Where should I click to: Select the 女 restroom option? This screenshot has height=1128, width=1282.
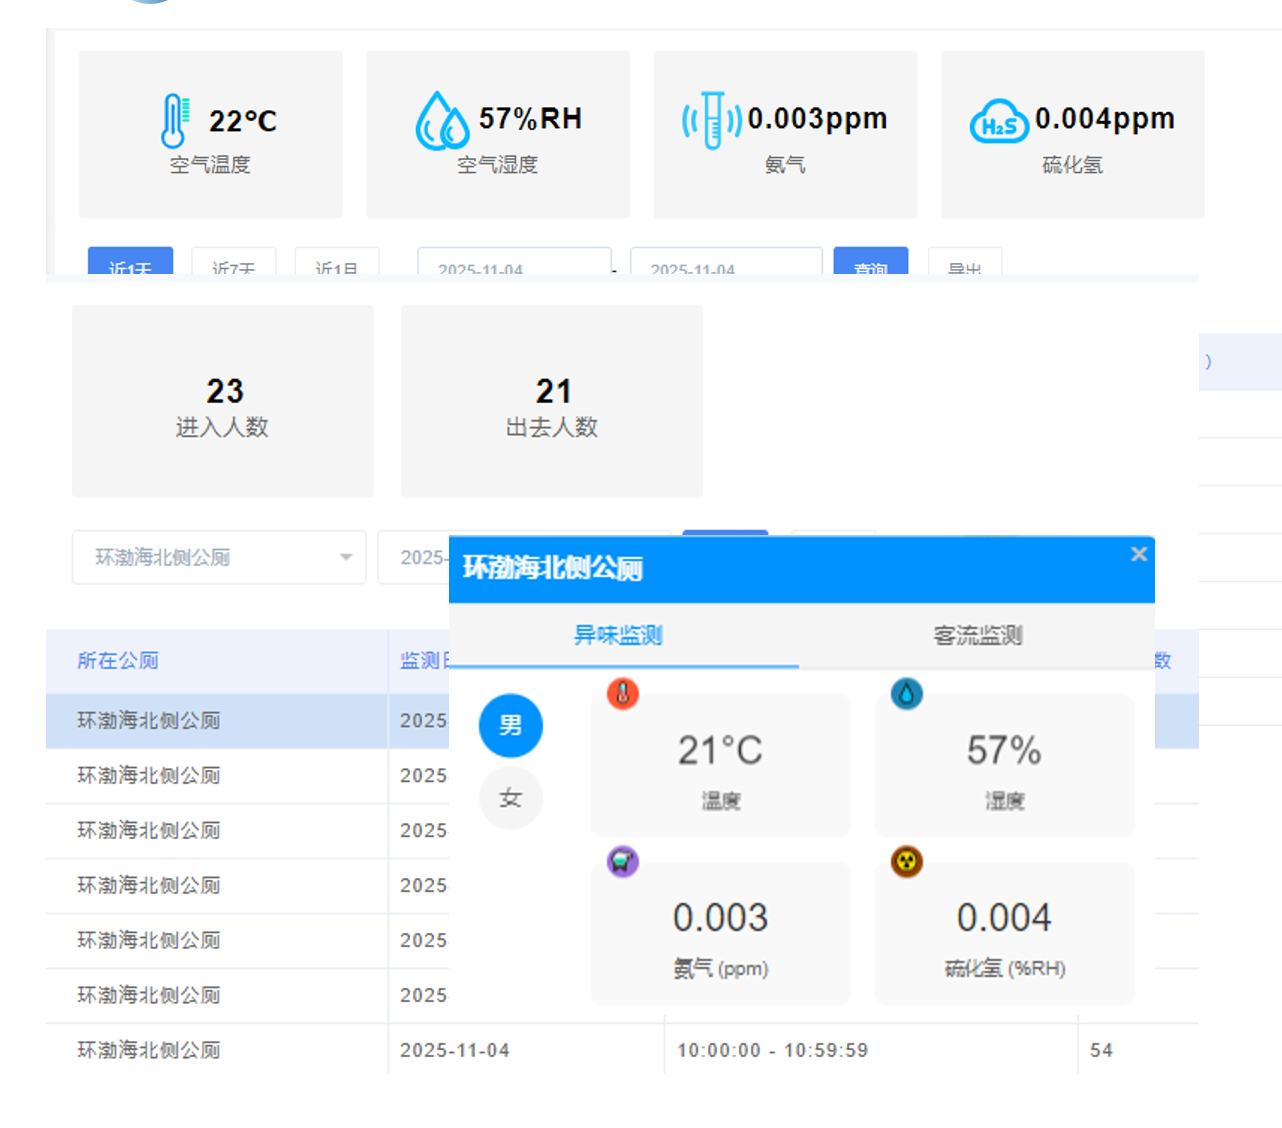[511, 798]
